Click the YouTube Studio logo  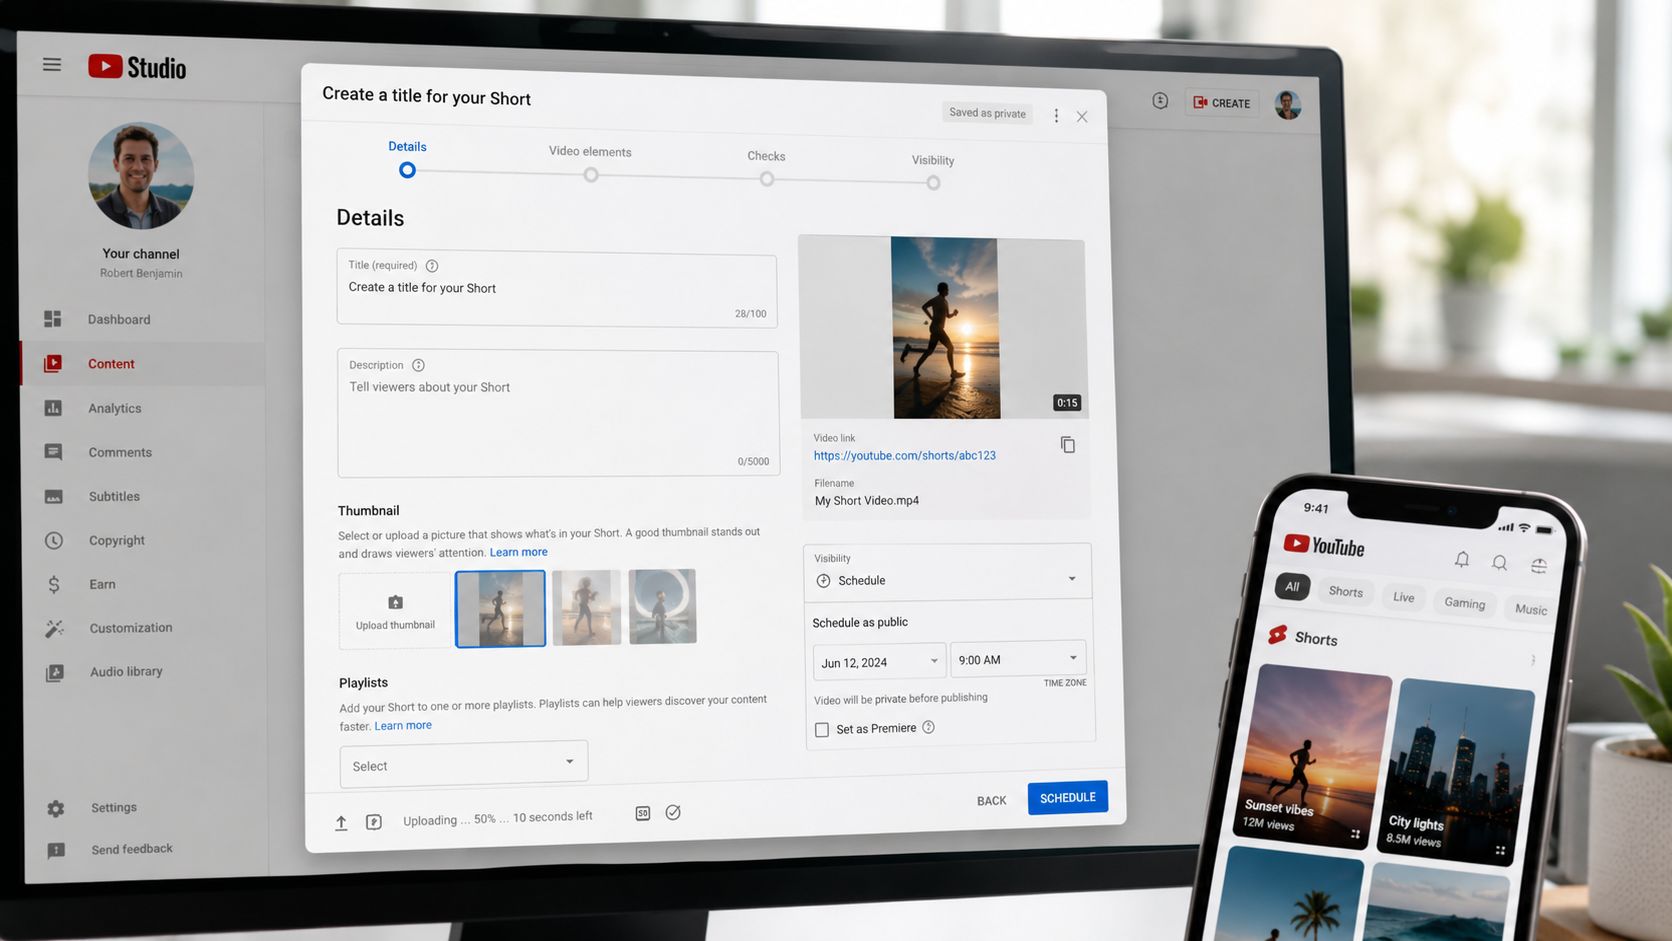point(137,67)
